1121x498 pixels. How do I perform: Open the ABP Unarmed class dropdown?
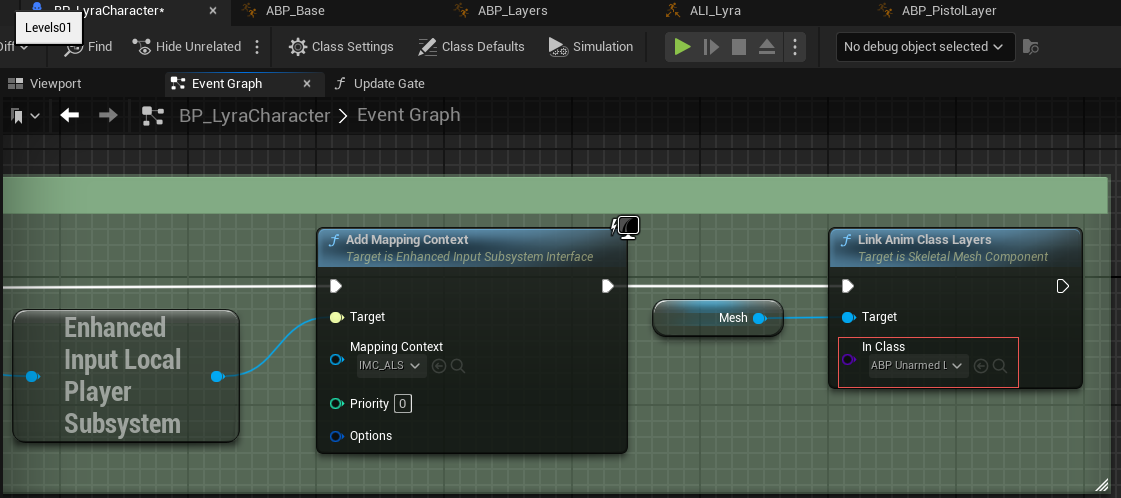[918, 366]
